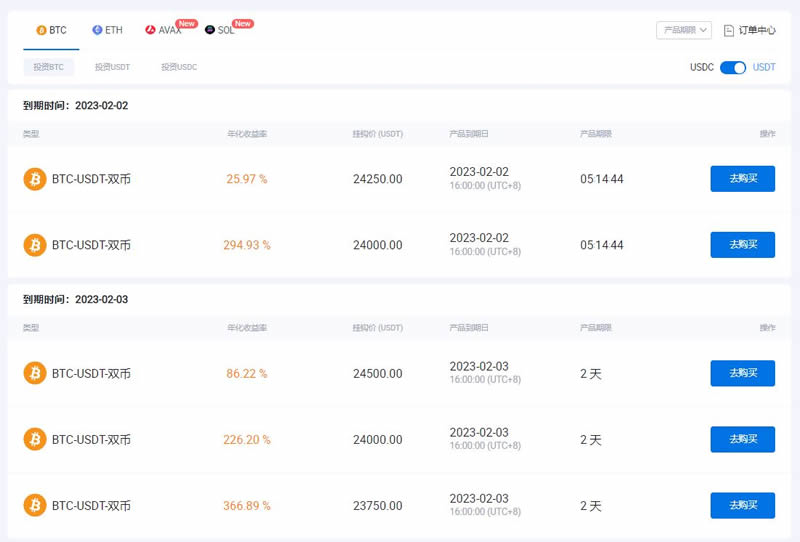This screenshot has height=542, width=800.
Task: Toggle the USDC/USDT currency switch
Action: click(x=733, y=67)
